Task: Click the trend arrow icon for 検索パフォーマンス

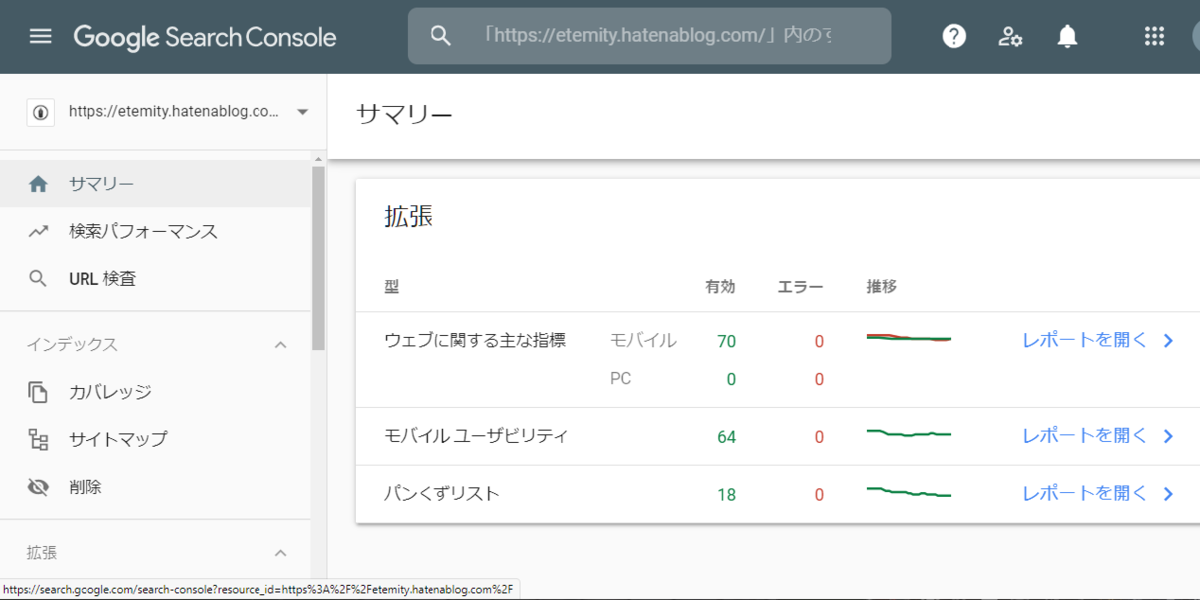Action: point(39,231)
